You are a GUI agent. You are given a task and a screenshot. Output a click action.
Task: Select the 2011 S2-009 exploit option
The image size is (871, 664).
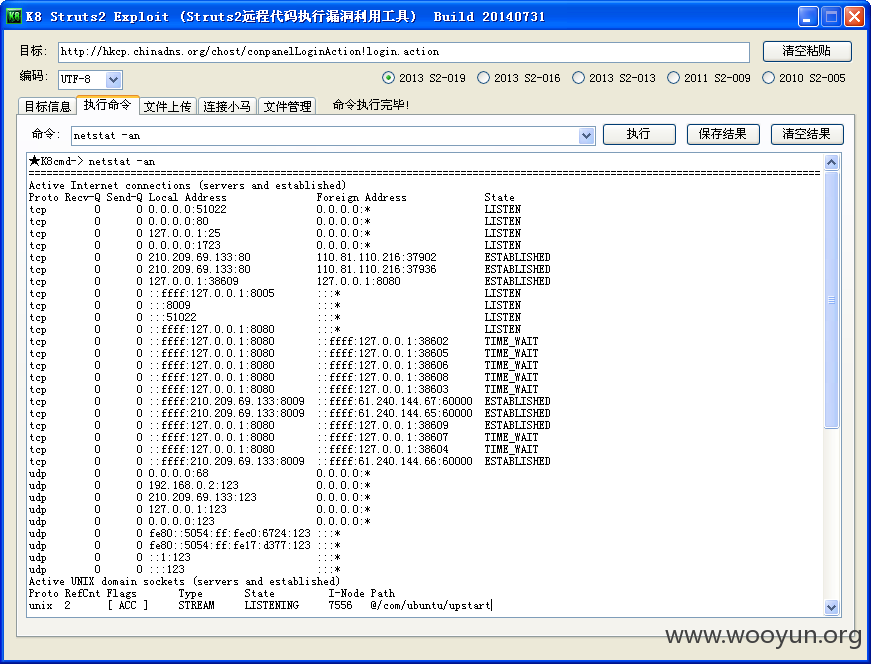click(x=709, y=78)
